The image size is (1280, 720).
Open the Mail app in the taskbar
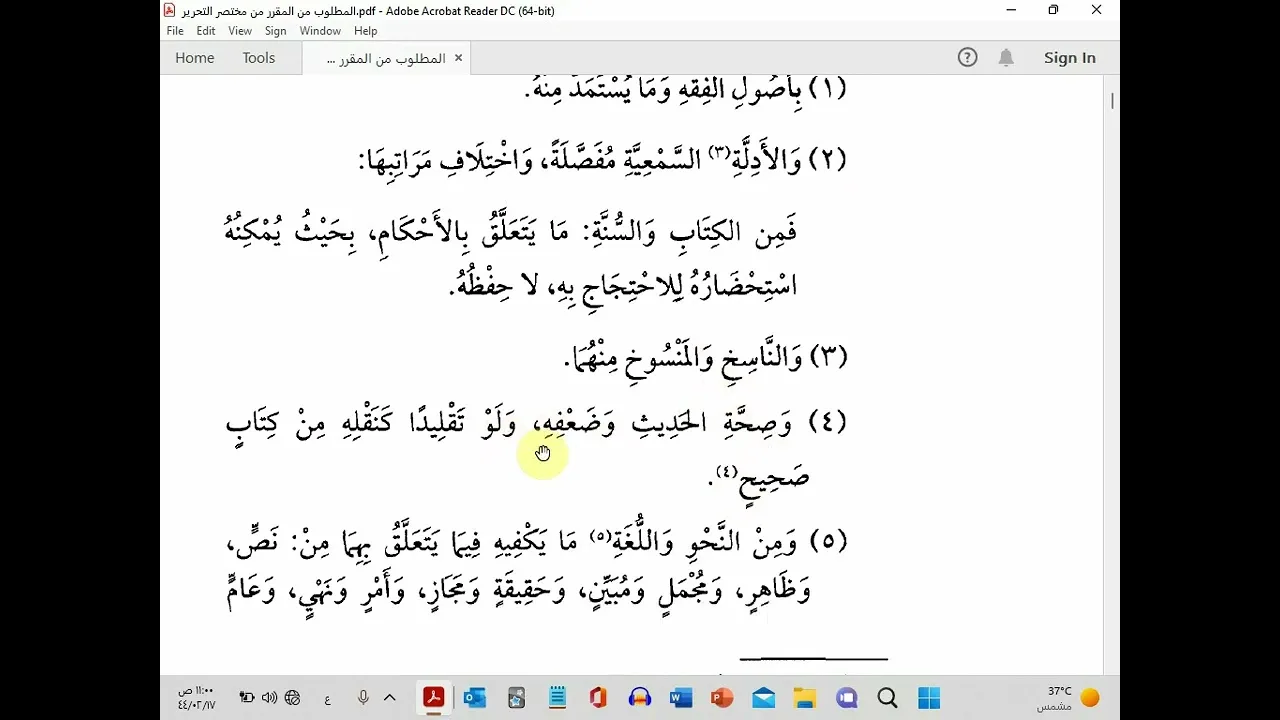click(x=764, y=697)
